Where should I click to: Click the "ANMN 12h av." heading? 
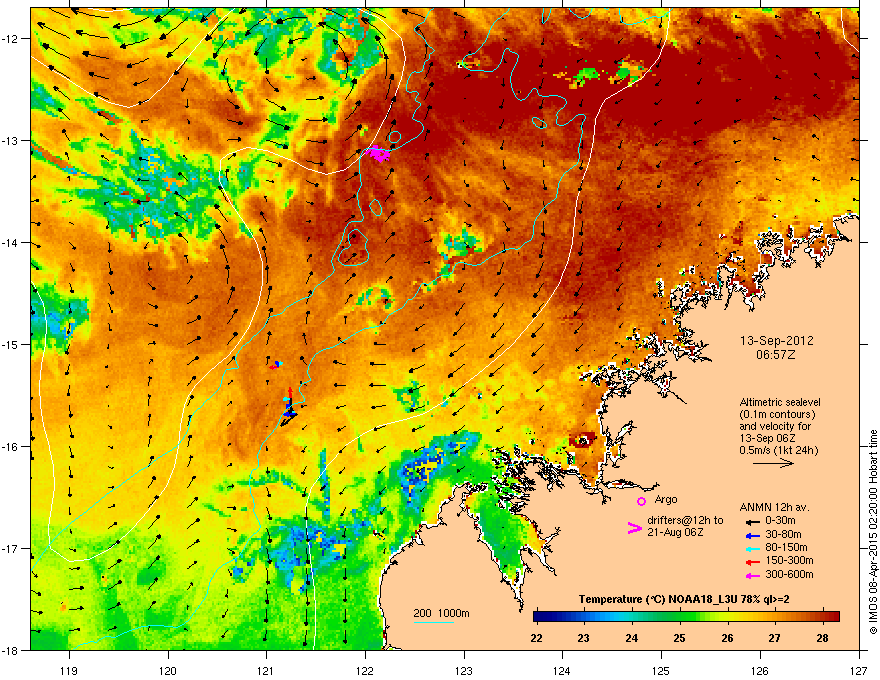pyautogui.click(x=774, y=507)
